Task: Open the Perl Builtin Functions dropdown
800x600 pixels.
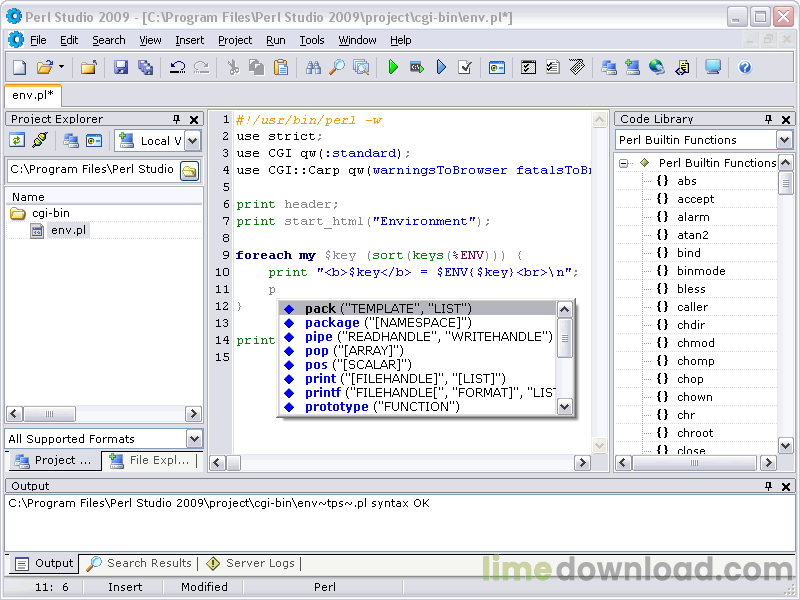Action: tap(784, 140)
